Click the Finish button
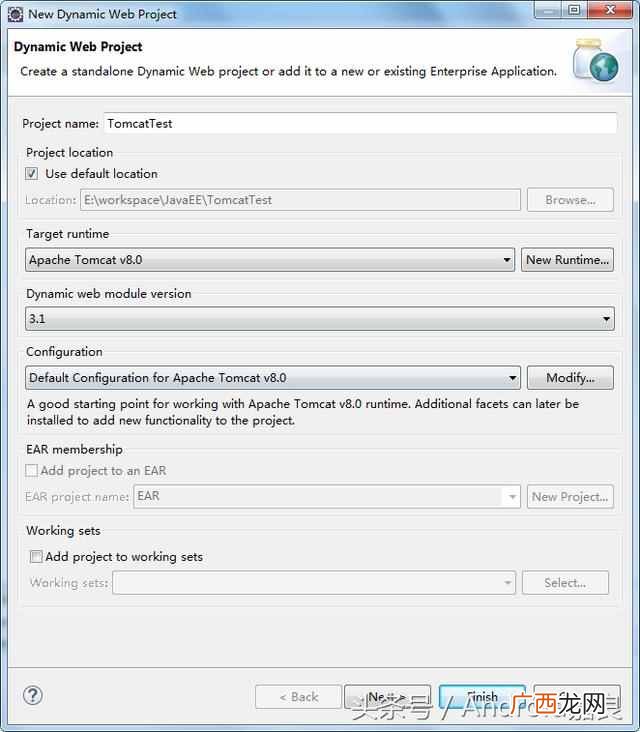Viewport: 640px width, 732px height. click(482, 697)
